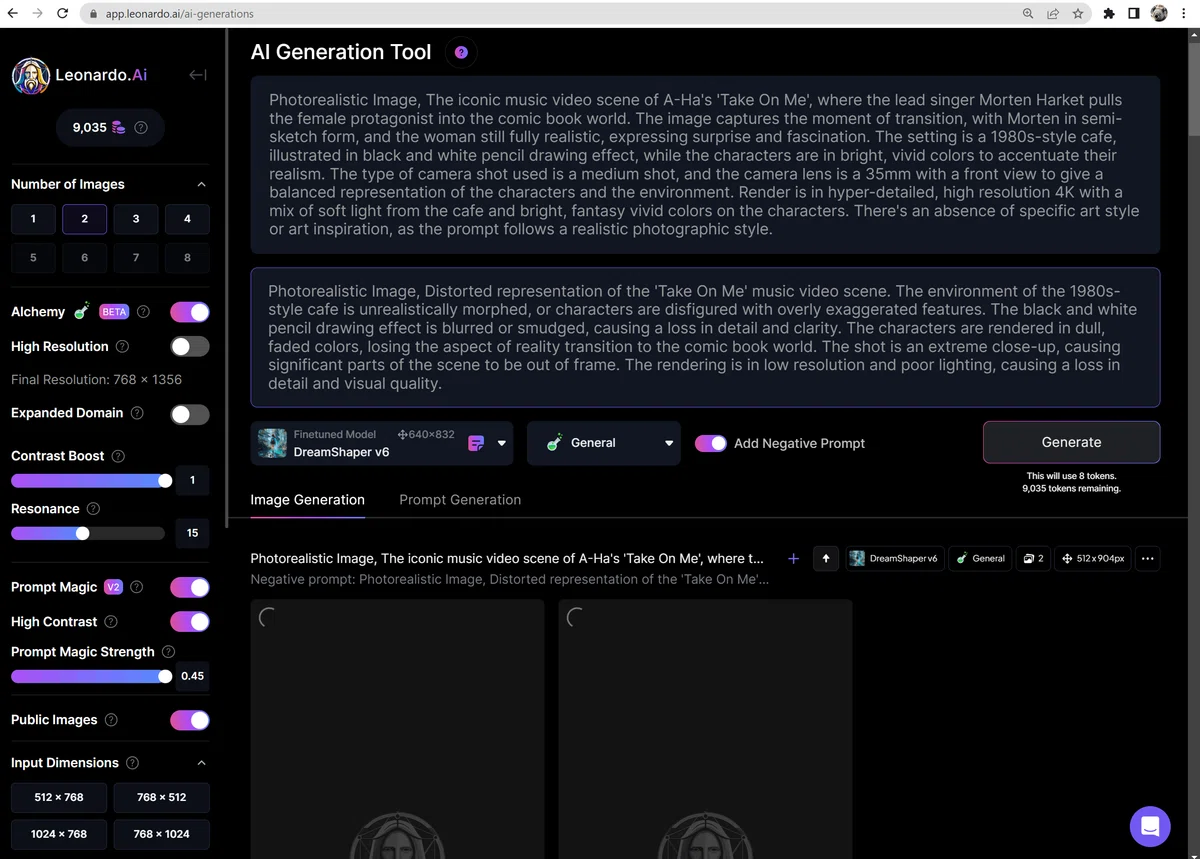
Task: Click the Input Dimensions help icon
Action: tap(133, 763)
